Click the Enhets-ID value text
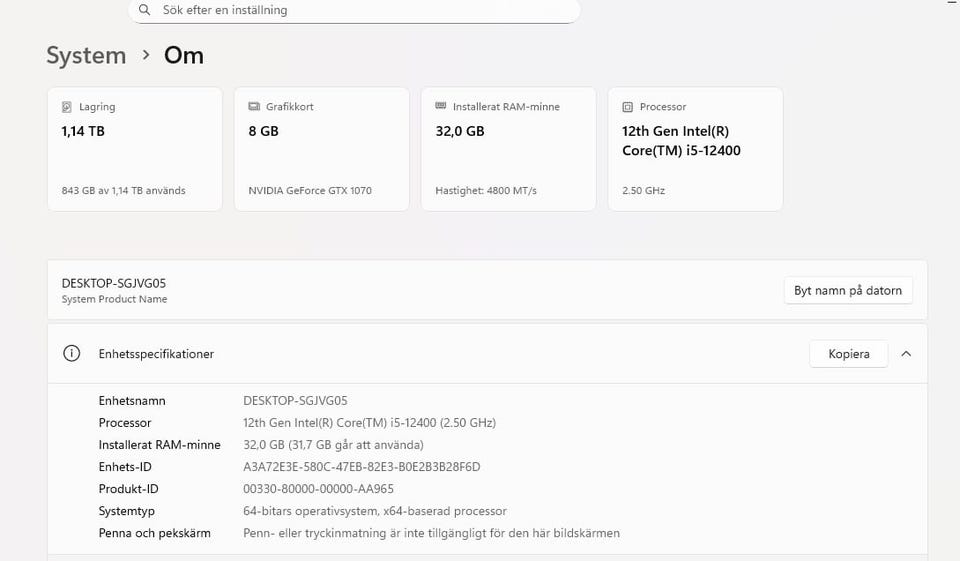The height and width of the screenshot is (561, 960). [362, 467]
